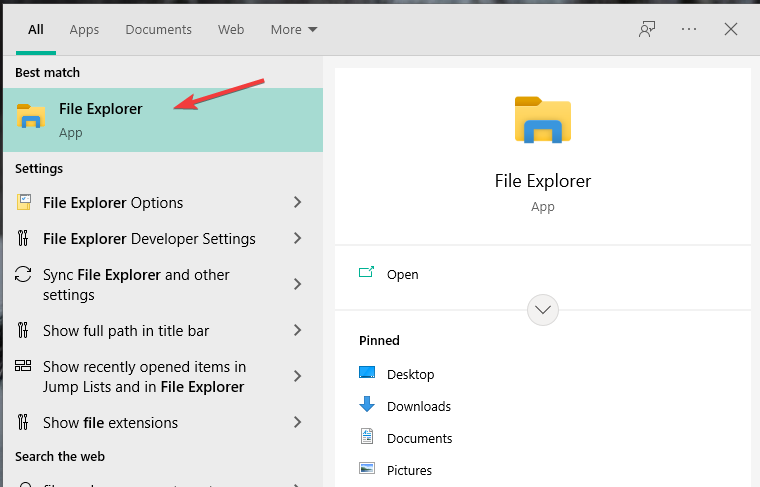Screen dimensions: 760x487
Task: Click large File Explorer icon in preview pane
Action: pos(543,120)
